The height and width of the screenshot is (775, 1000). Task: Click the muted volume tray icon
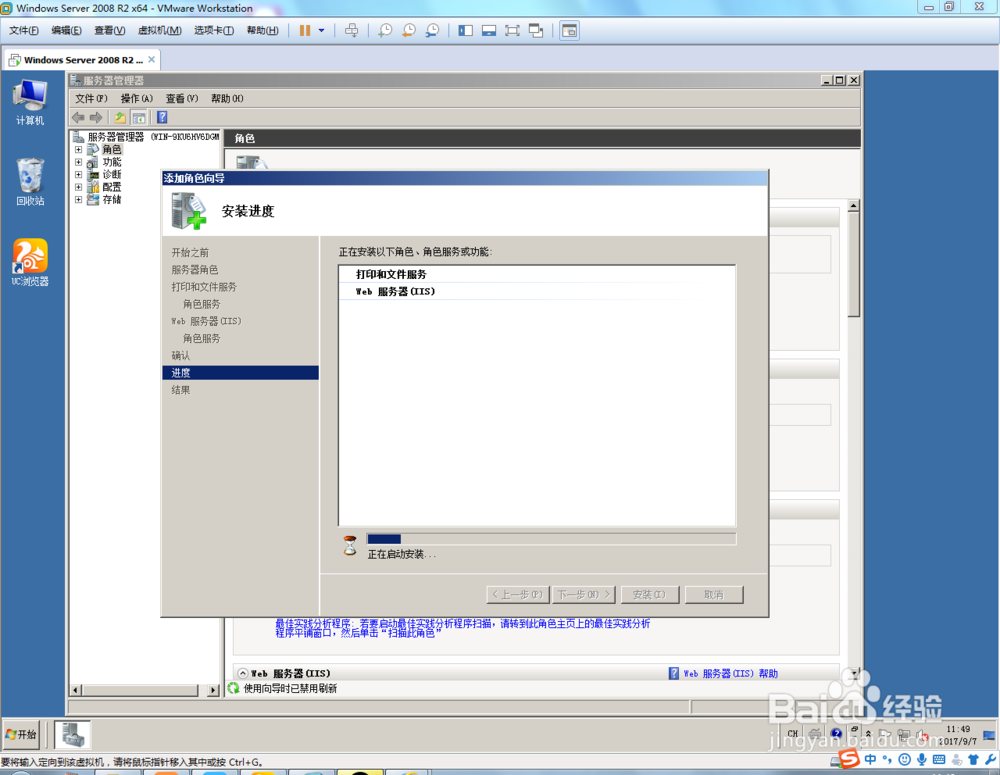[x=922, y=734]
